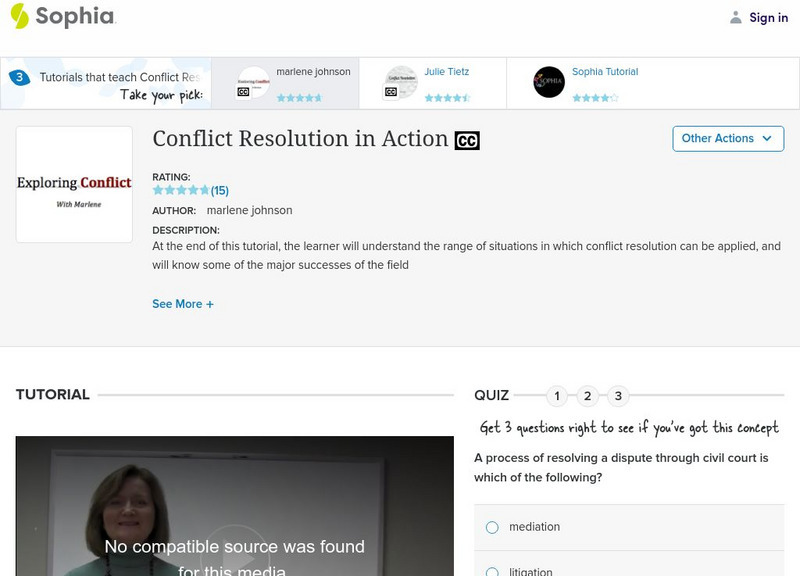Viewport: 800px width, 576px height.
Task: Select marlene johnson tutorial thumbnail
Action: pyautogui.click(x=254, y=82)
